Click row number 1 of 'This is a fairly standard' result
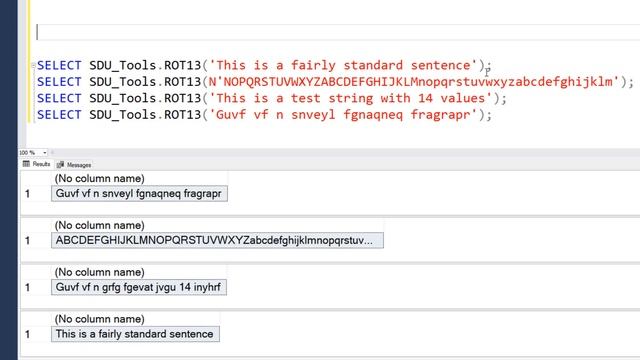 coord(28,334)
